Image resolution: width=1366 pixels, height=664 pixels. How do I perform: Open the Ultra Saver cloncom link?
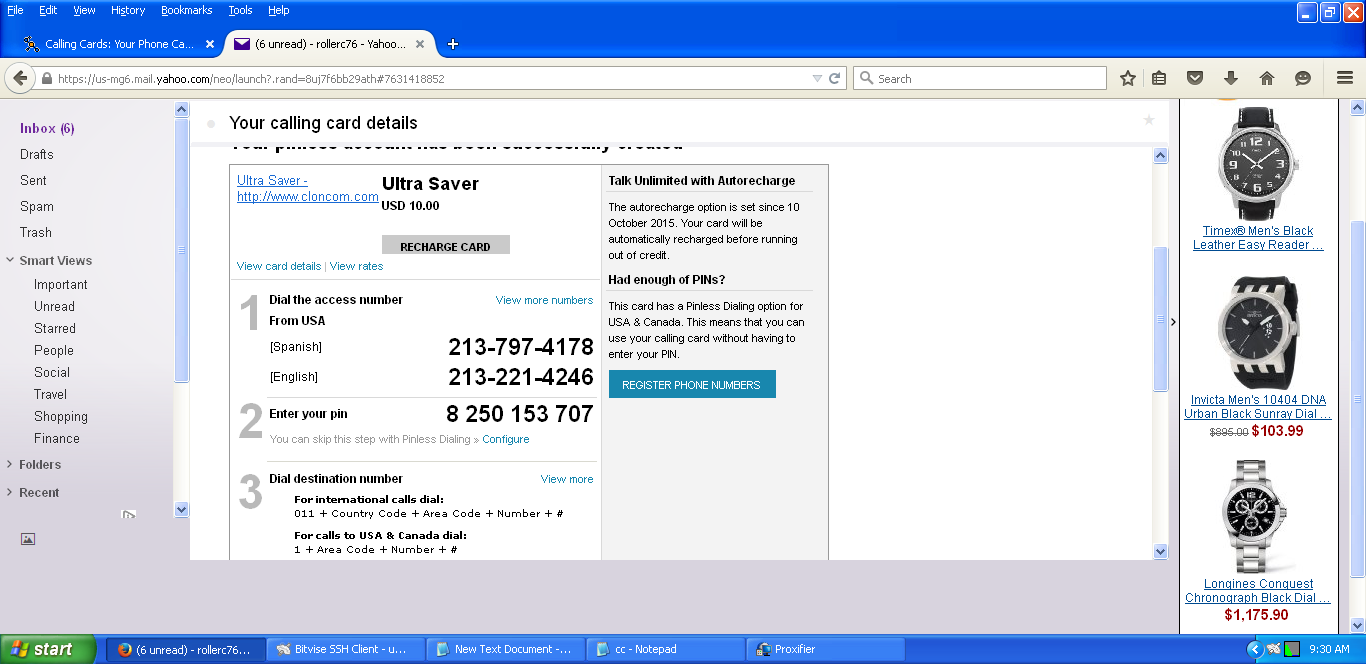click(308, 189)
